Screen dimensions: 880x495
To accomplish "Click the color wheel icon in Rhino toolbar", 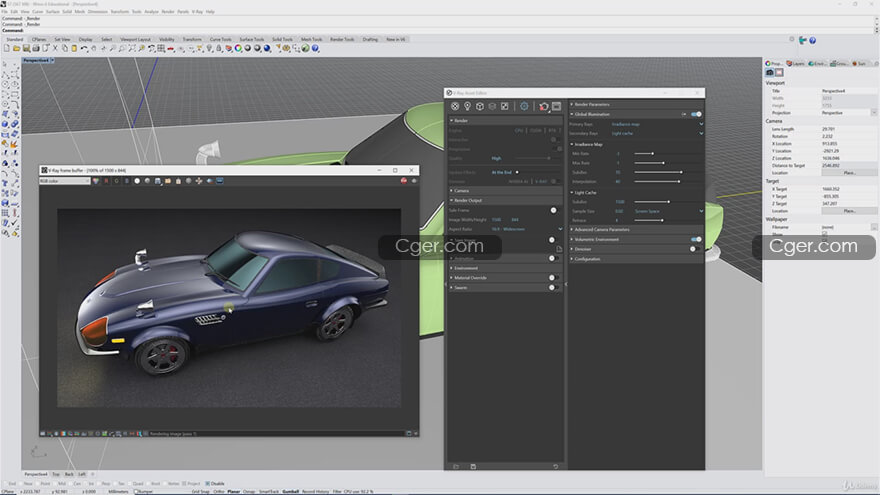I will [238, 48].
